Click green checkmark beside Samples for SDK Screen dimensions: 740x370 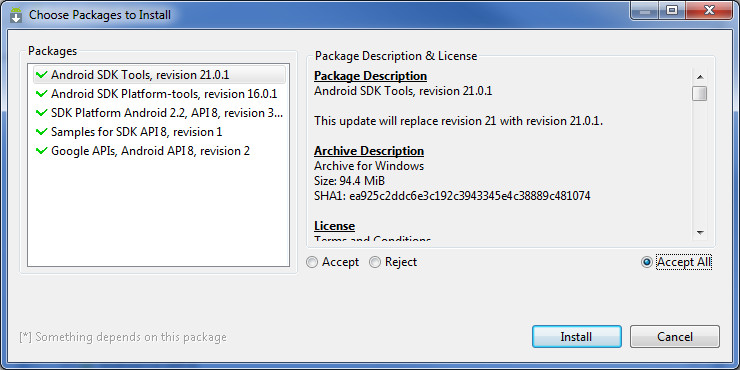(42, 132)
